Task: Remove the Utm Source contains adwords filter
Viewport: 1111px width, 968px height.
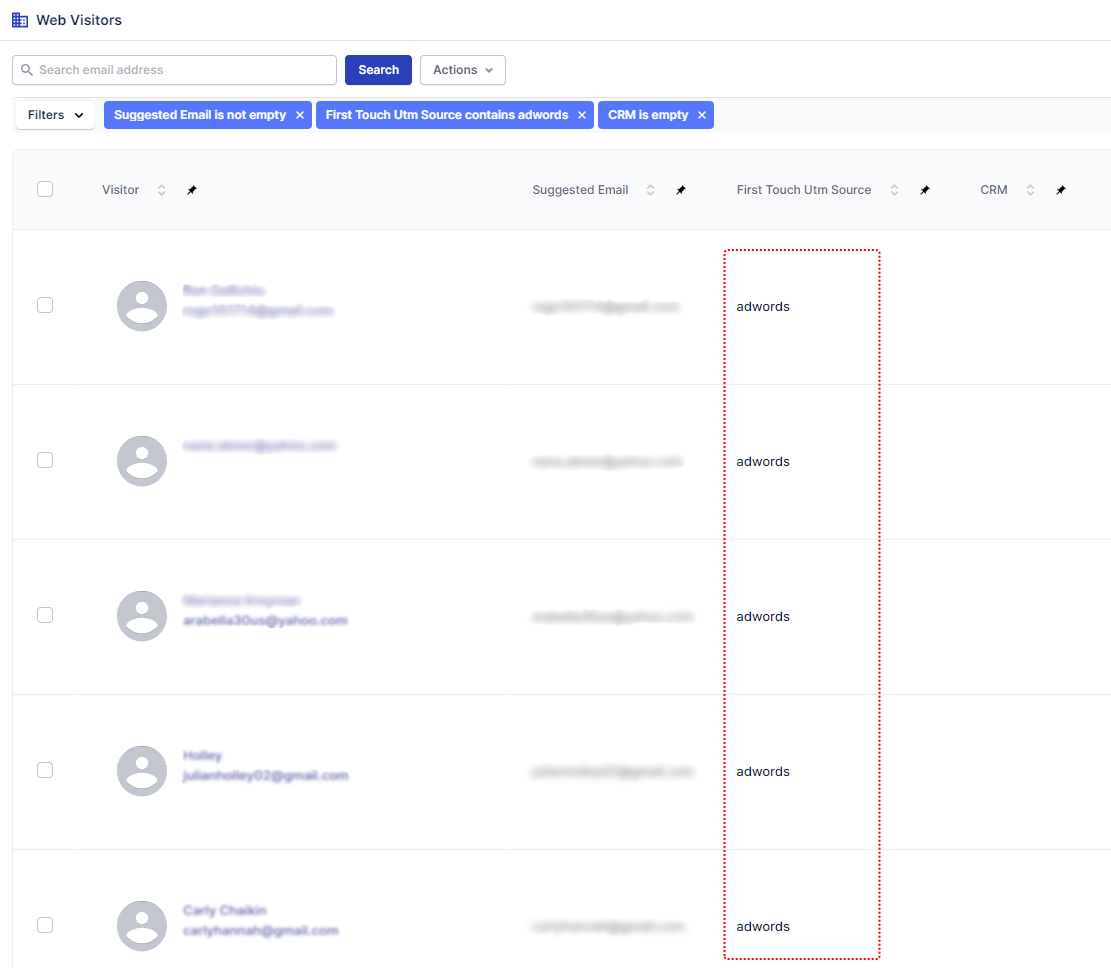Action: point(582,115)
